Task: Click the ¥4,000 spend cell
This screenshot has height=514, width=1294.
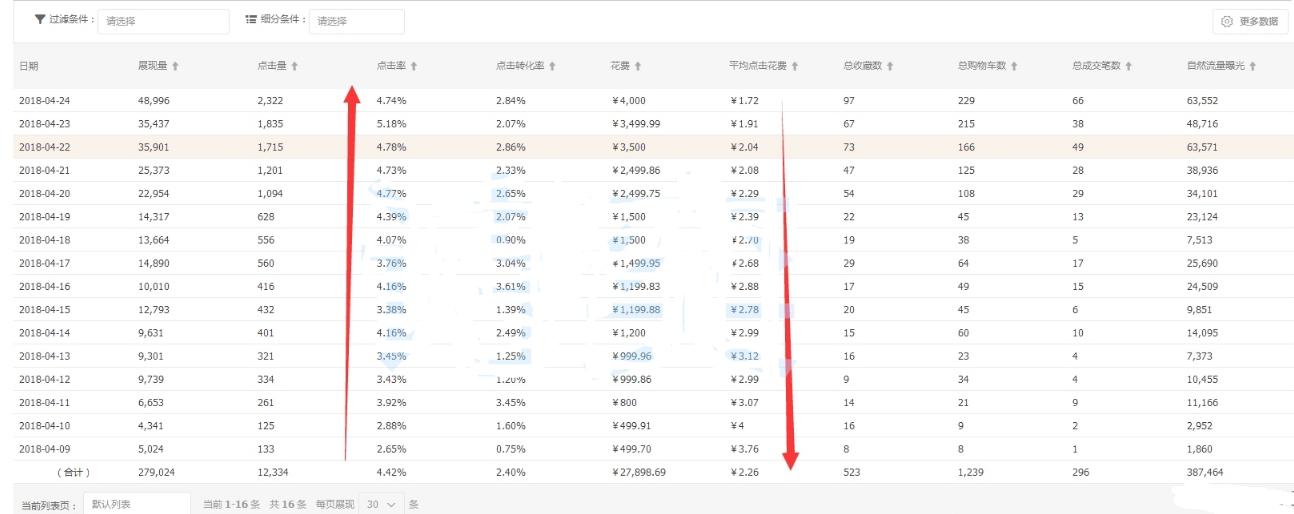Action: pyautogui.click(x=628, y=101)
